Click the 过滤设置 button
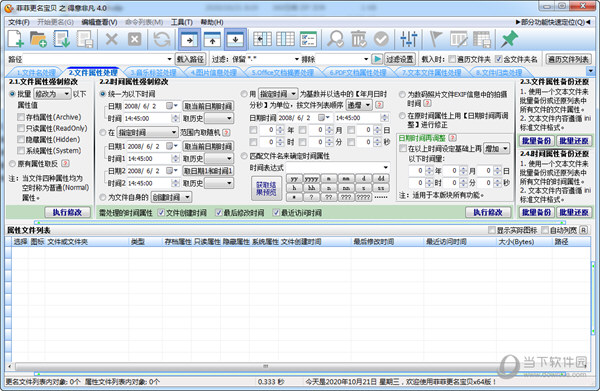This screenshot has height=391, width=600. pos(399,59)
